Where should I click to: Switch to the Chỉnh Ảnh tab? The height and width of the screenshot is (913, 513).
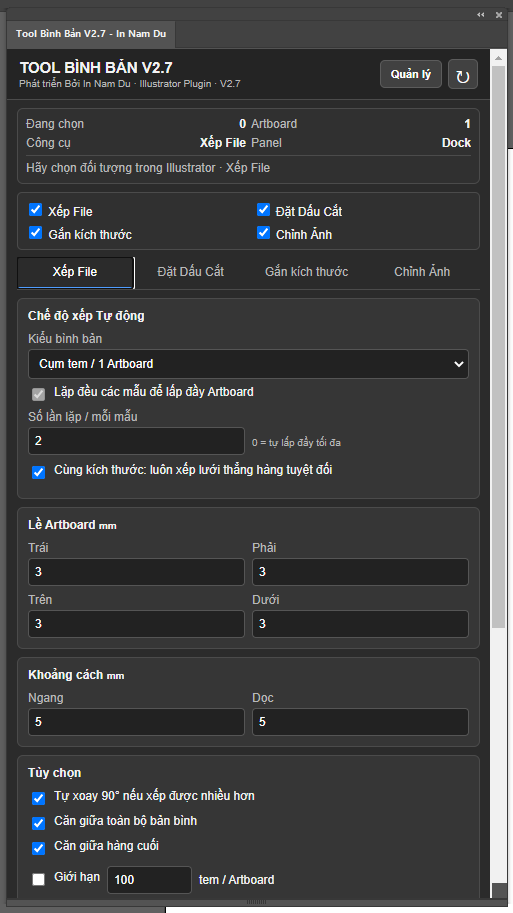pos(422,272)
